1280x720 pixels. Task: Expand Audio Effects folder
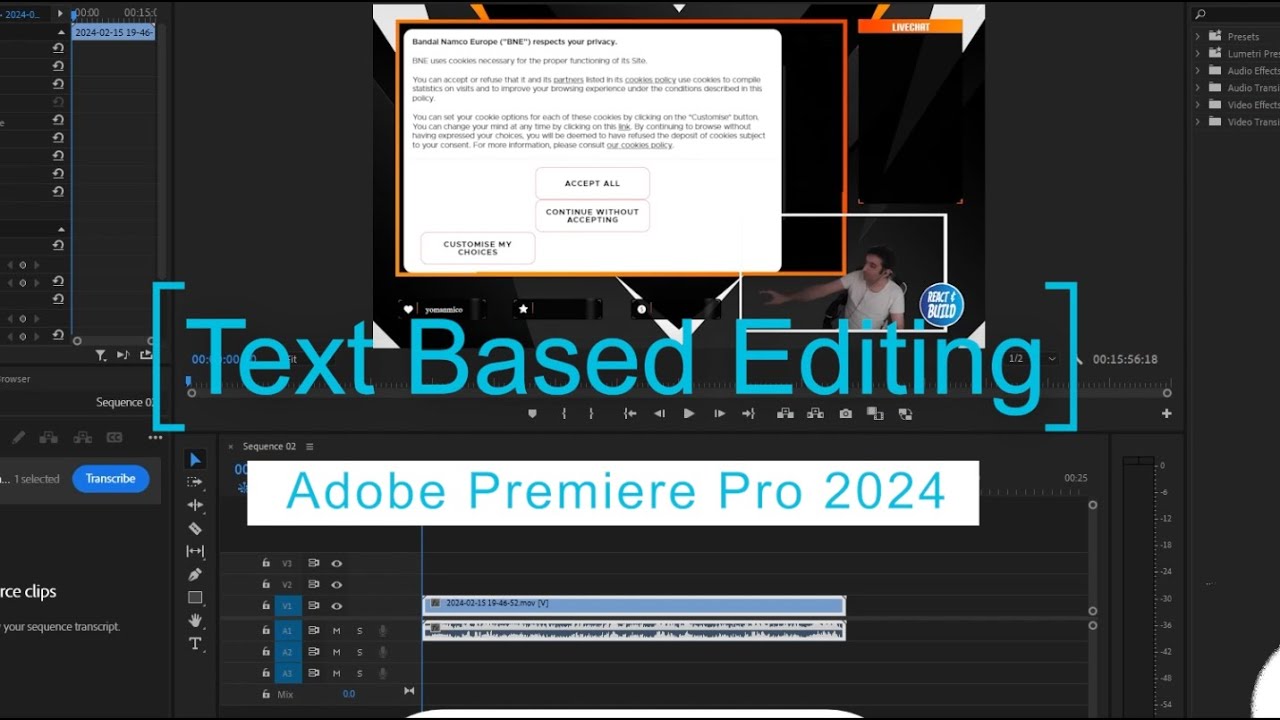(x=1197, y=71)
